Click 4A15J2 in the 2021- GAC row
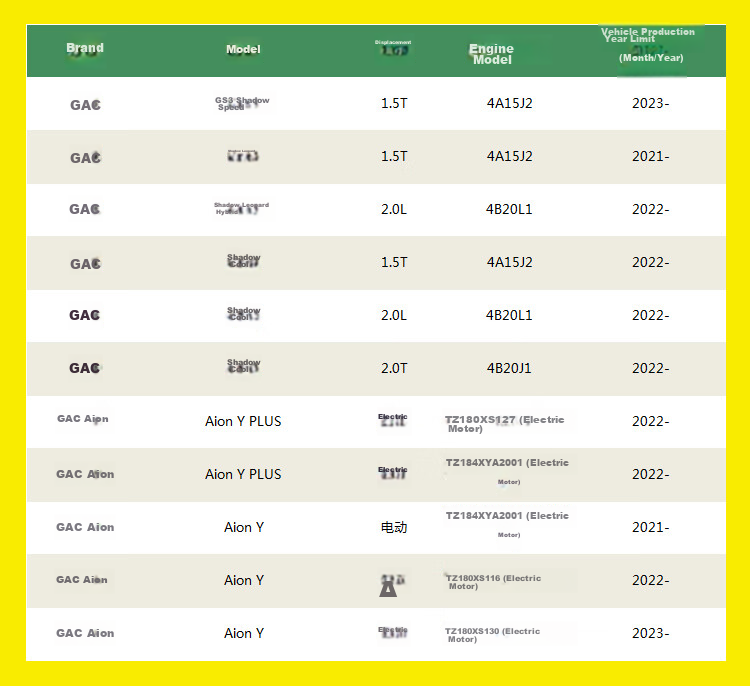The image size is (750, 686). (509, 156)
